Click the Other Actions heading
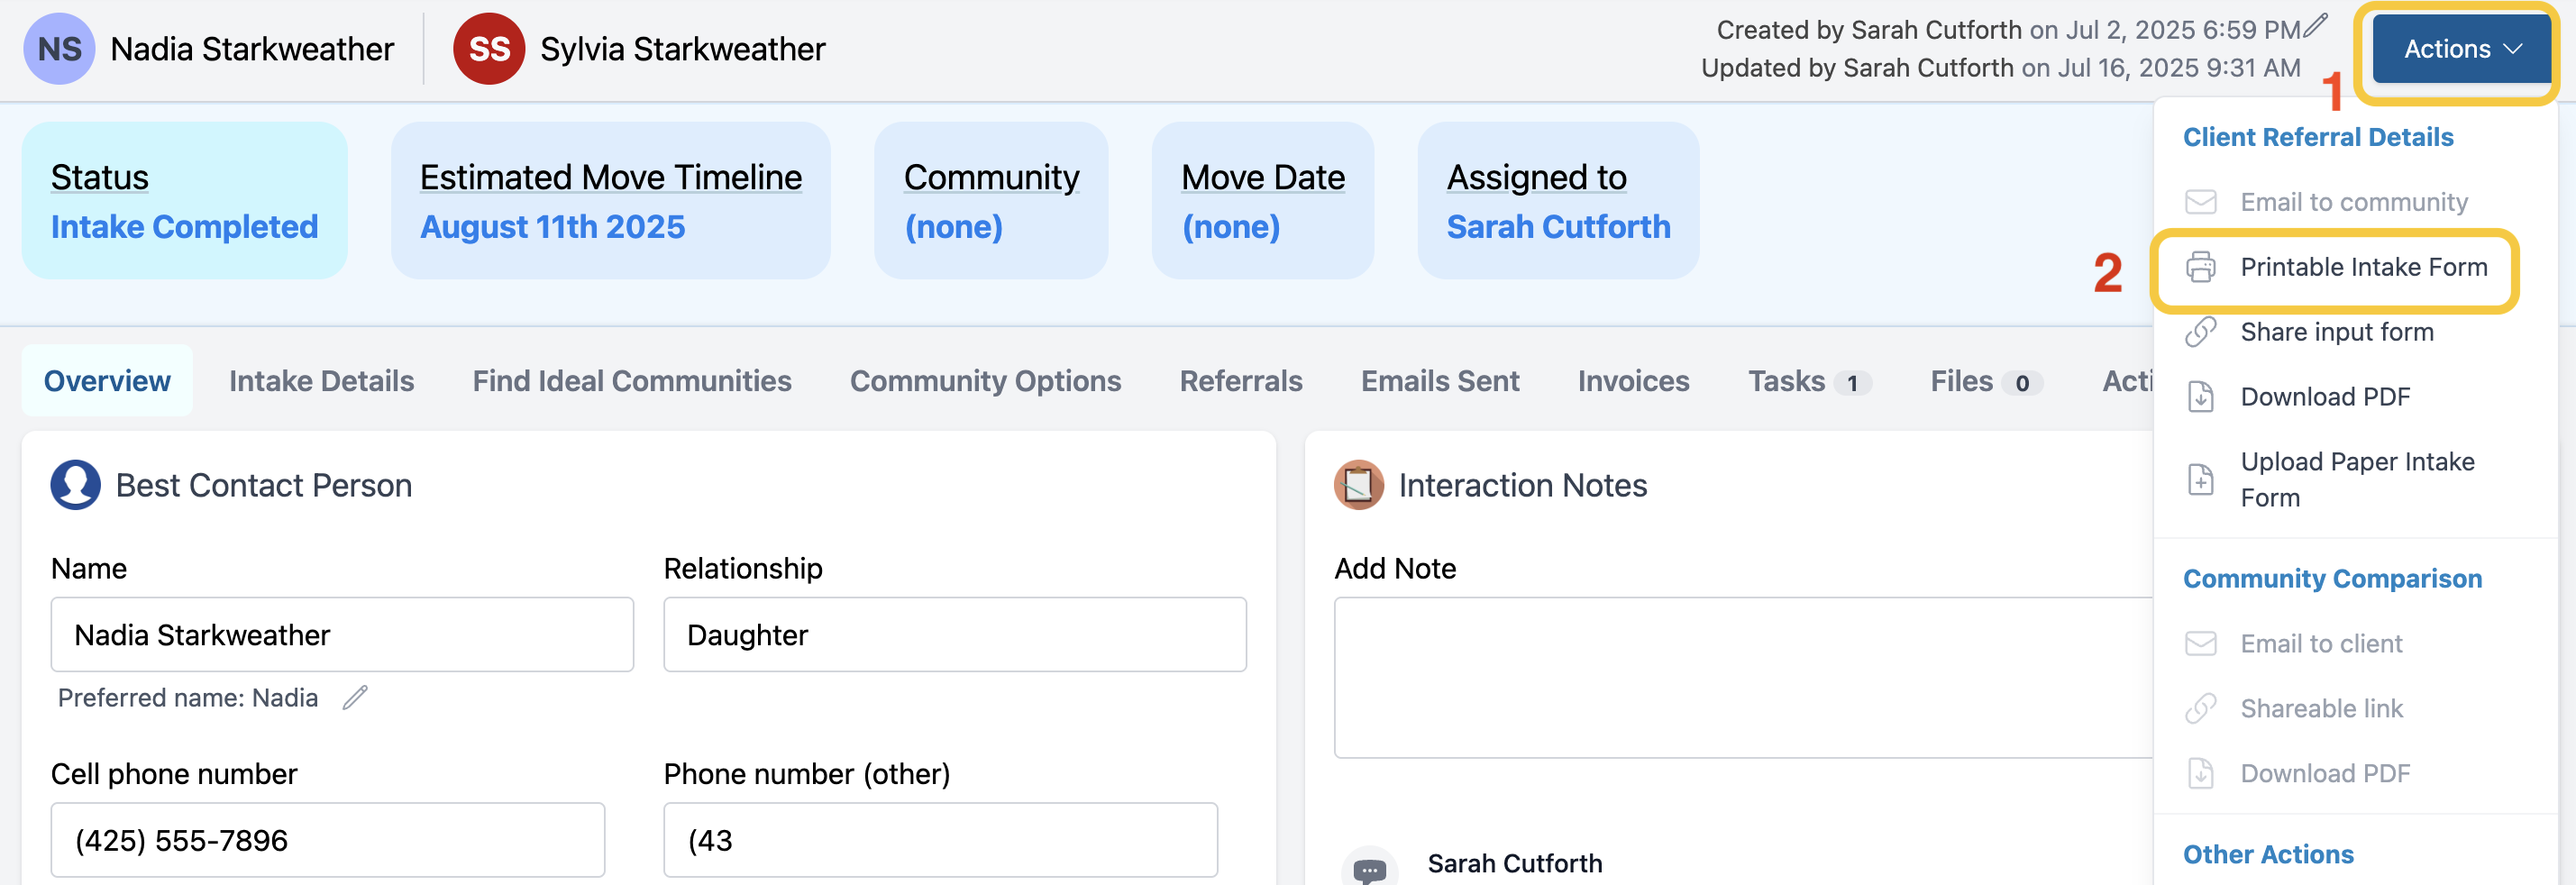The height and width of the screenshot is (885, 2576). tap(2268, 854)
